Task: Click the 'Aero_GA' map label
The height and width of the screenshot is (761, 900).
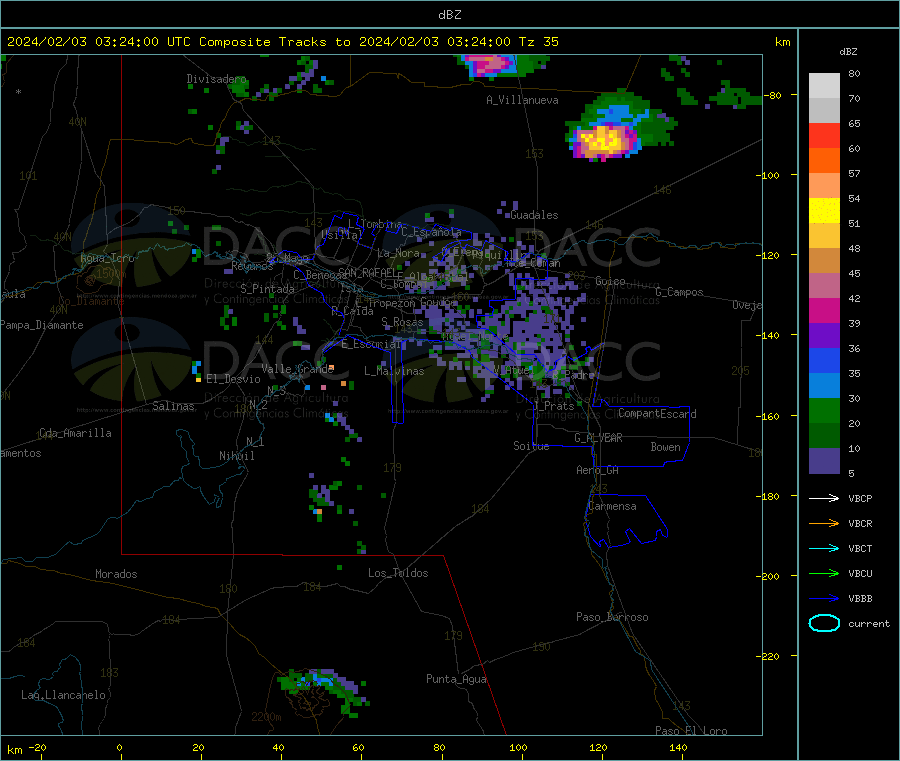Action: point(598,470)
